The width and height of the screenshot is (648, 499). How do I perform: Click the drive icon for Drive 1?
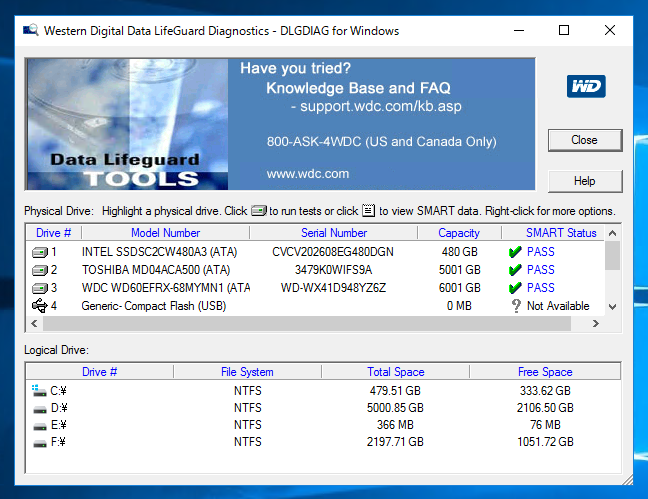[x=40, y=252]
